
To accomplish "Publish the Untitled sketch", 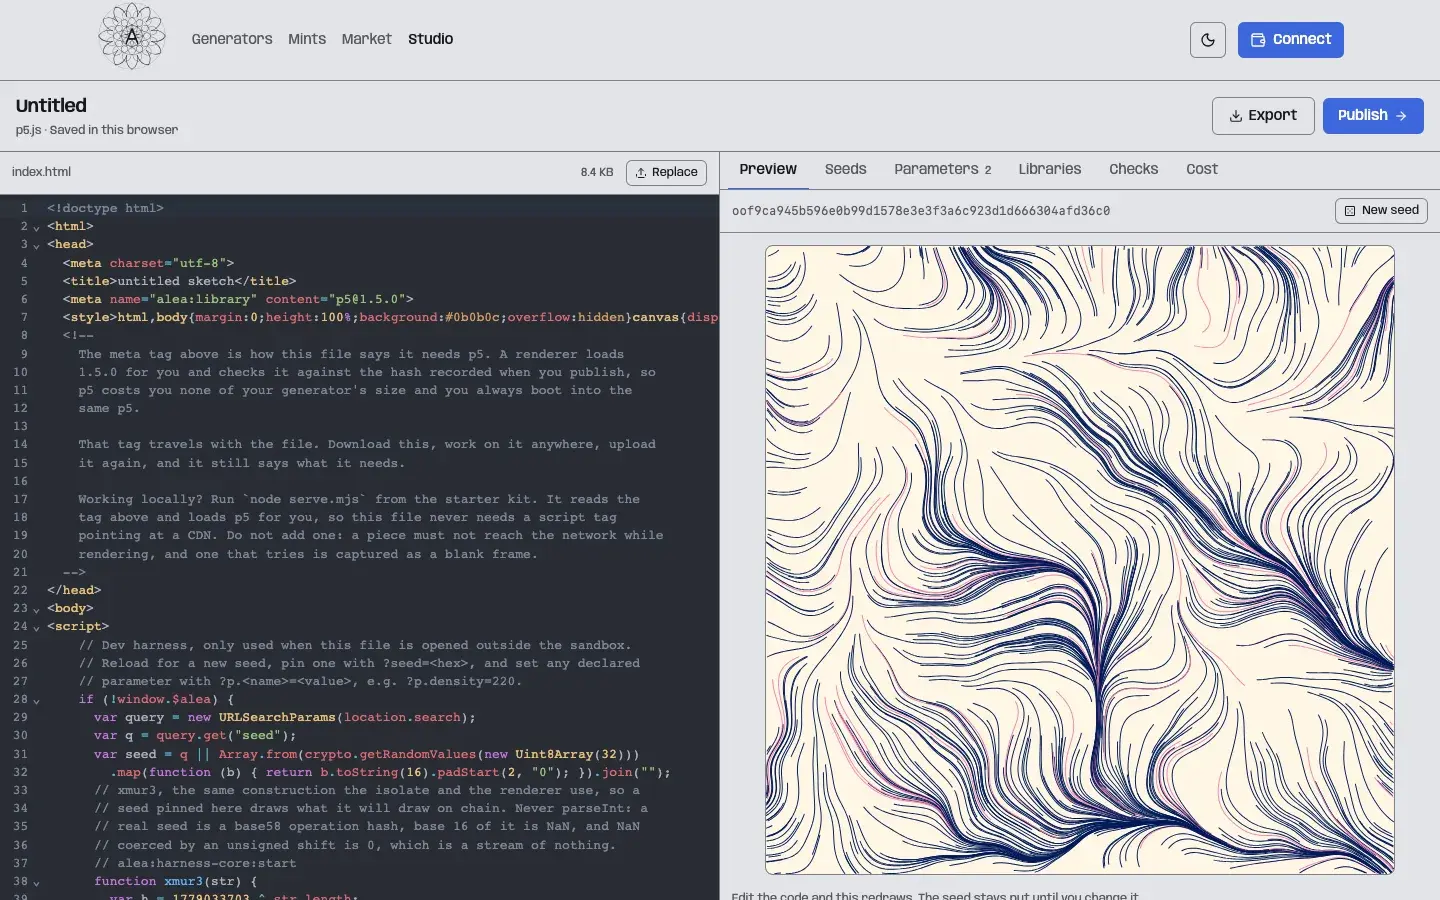I will [x=1373, y=116].
